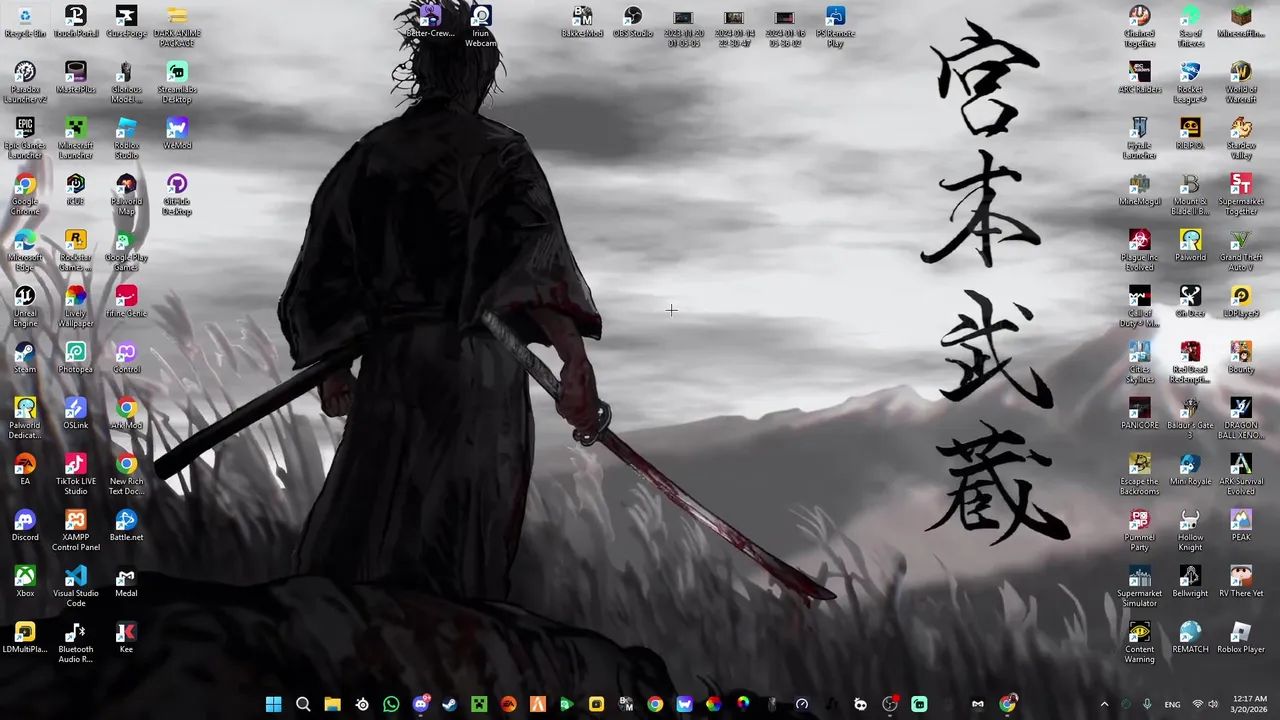Open Cities Skylines desktop shortcut

pyautogui.click(x=1139, y=362)
